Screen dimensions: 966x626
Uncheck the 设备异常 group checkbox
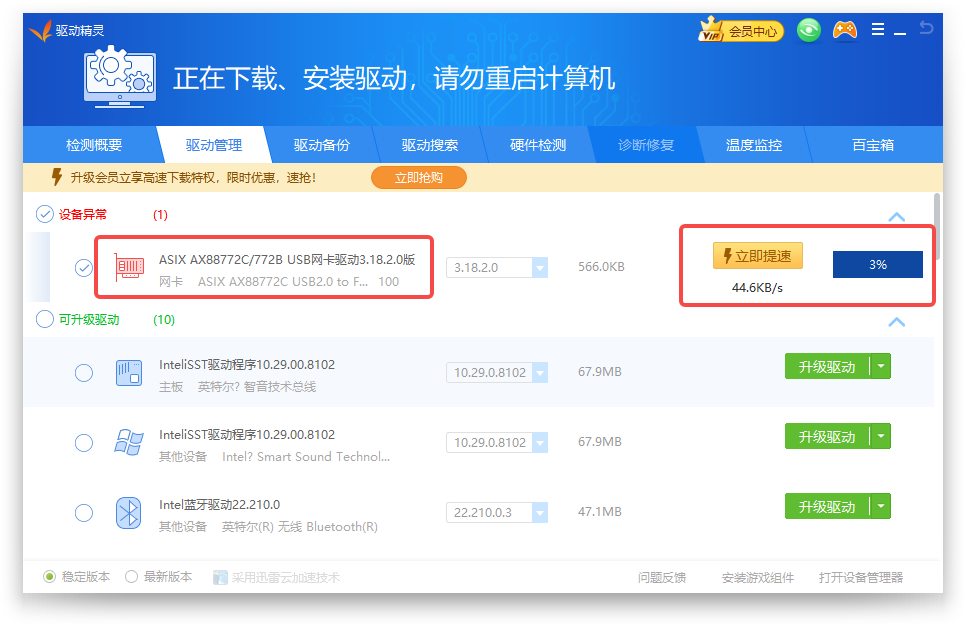click(45, 214)
